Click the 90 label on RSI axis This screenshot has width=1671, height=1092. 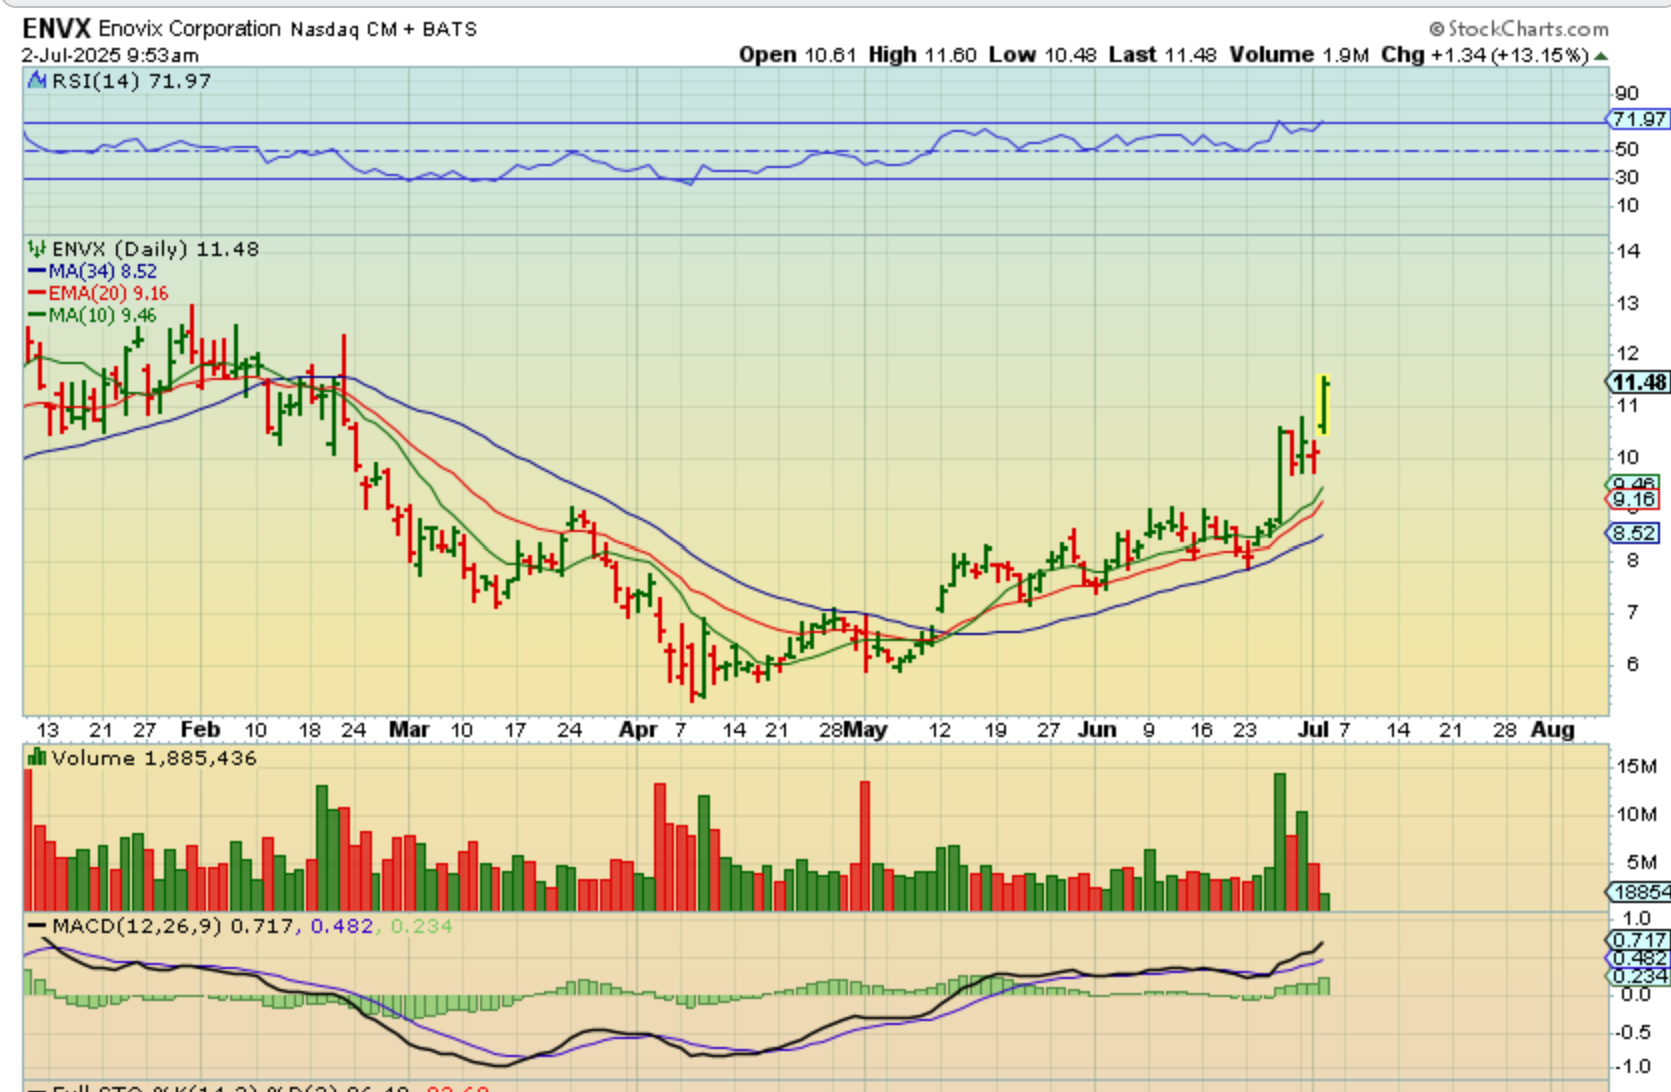(x=1627, y=93)
